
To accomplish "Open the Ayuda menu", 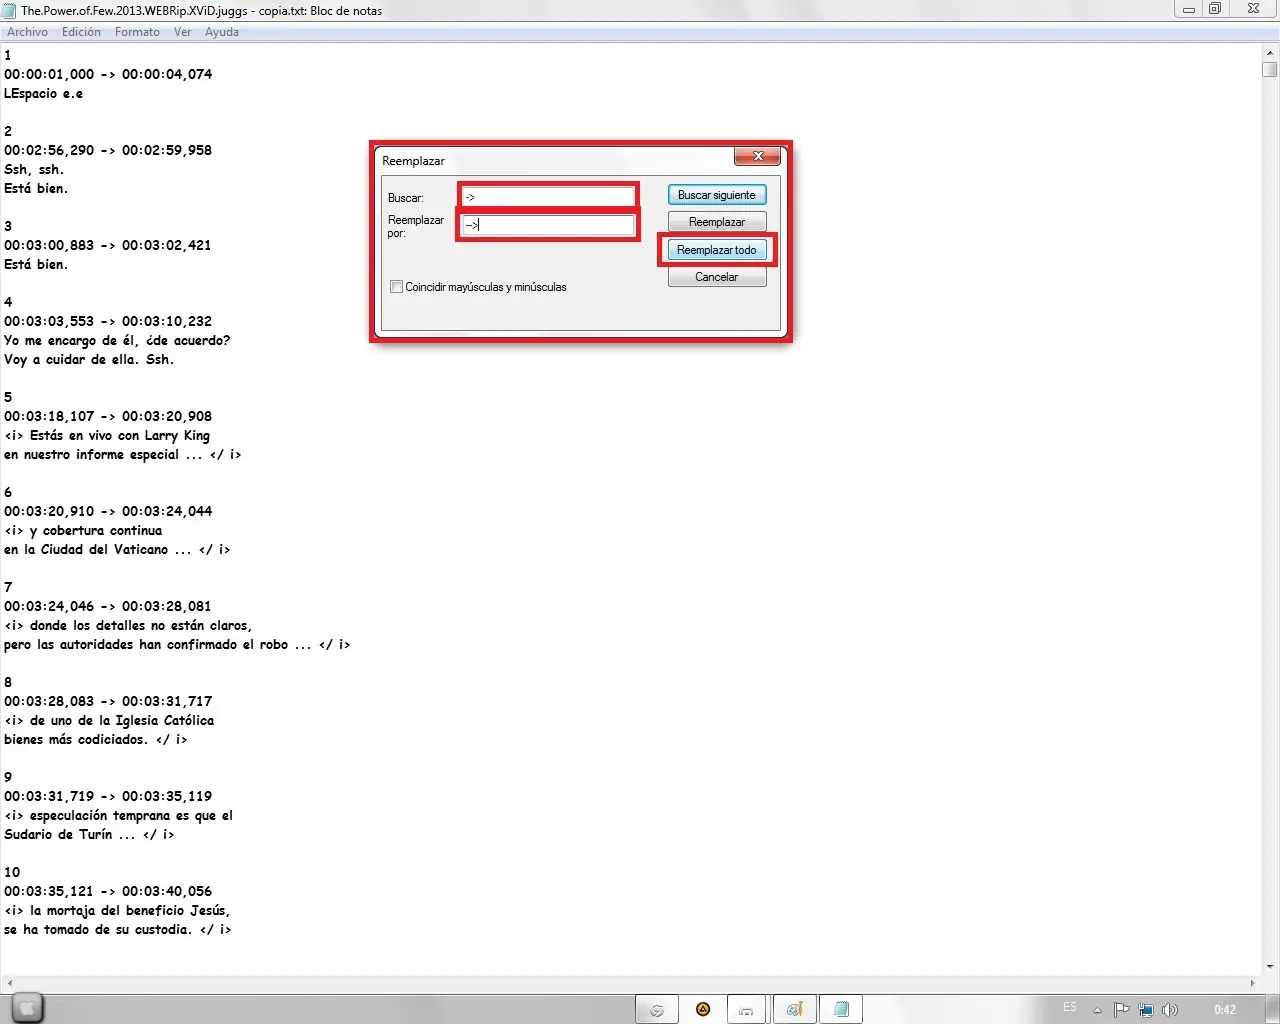I will tap(222, 32).
